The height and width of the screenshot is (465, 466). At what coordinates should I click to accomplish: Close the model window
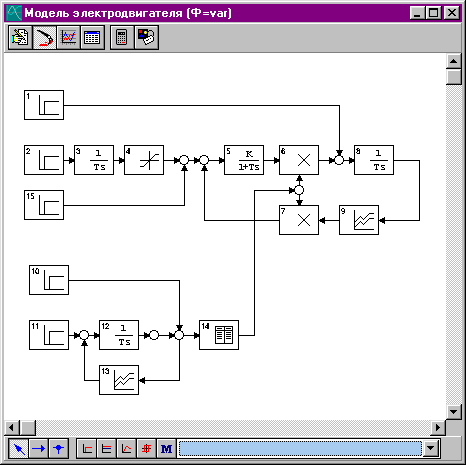[x=452, y=13]
